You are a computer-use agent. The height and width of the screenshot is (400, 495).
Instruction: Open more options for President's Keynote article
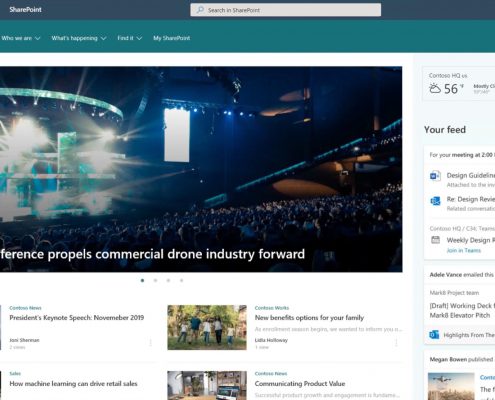click(x=150, y=342)
